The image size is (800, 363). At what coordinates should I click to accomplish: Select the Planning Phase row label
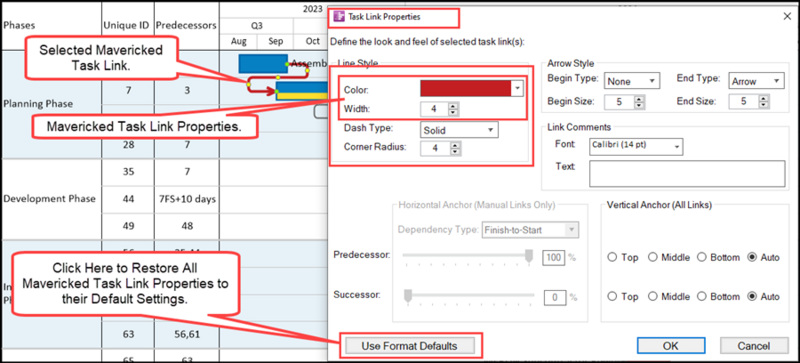click(x=38, y=104)
